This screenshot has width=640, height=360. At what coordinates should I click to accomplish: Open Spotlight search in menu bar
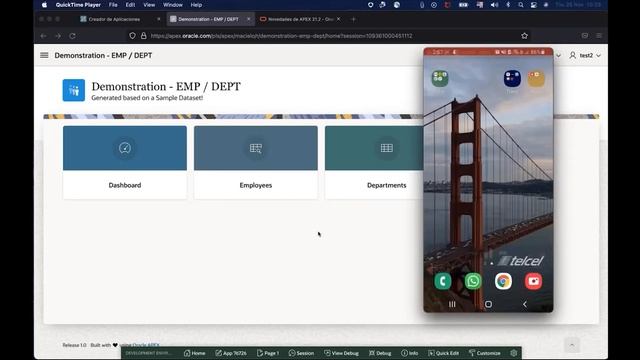tap(521, 5)
